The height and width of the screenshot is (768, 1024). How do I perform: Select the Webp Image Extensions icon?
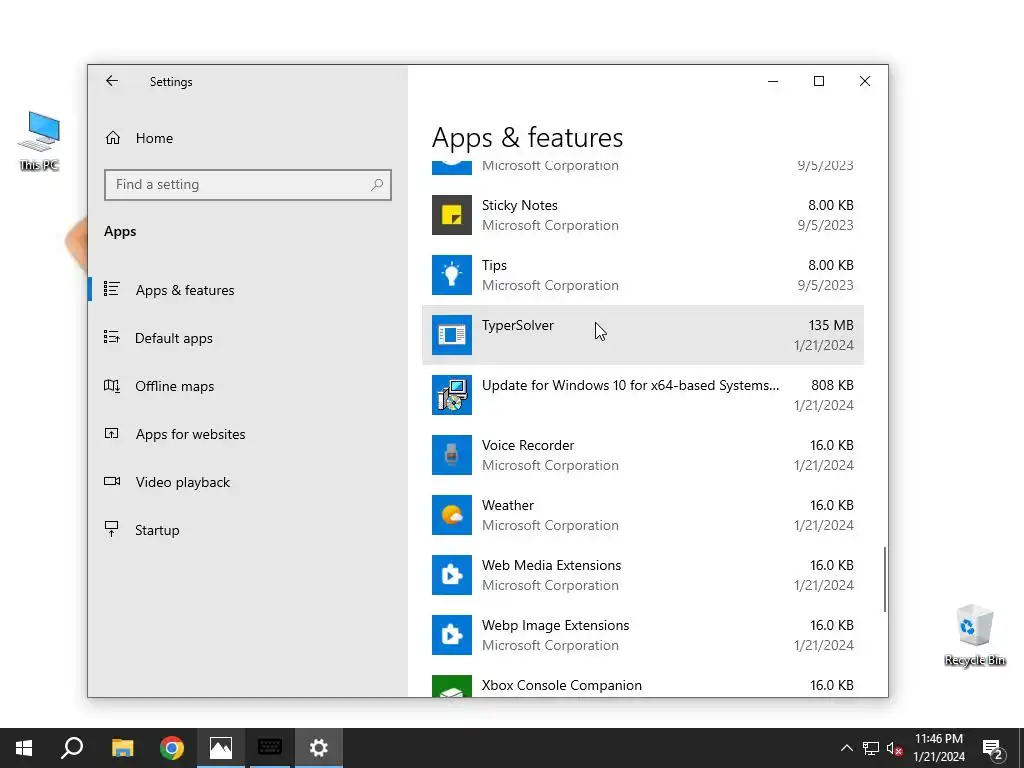(452, 635)
